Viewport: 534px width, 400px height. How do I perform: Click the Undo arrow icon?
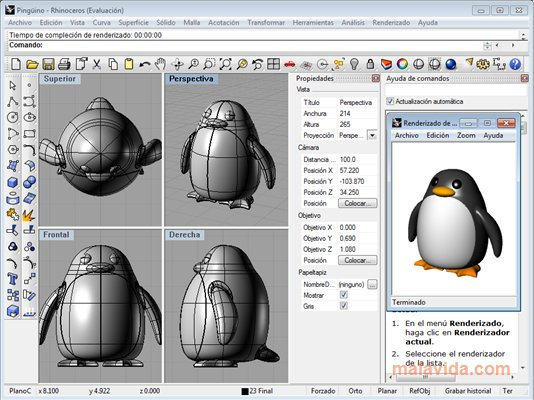(145, 64)
